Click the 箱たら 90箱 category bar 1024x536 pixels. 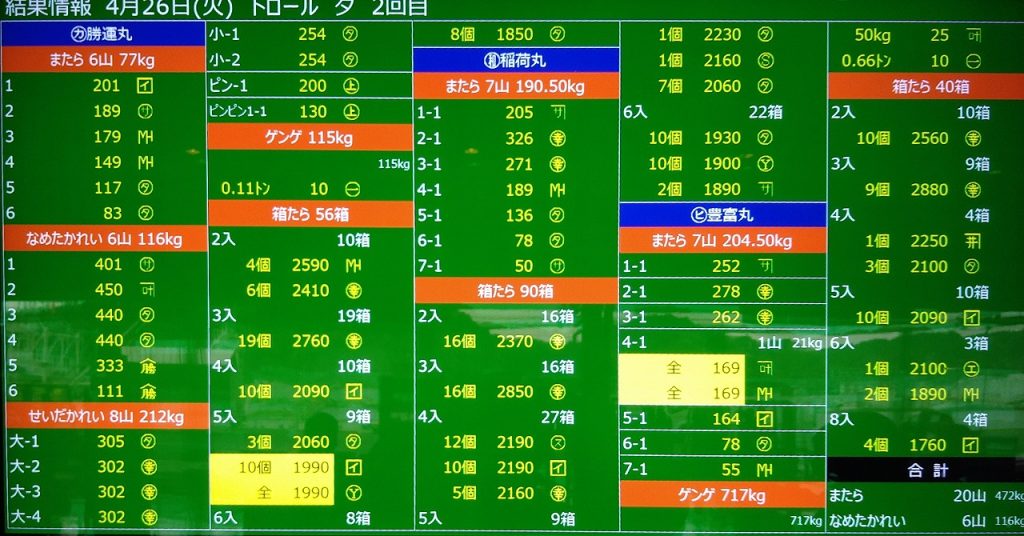[516, 291]
